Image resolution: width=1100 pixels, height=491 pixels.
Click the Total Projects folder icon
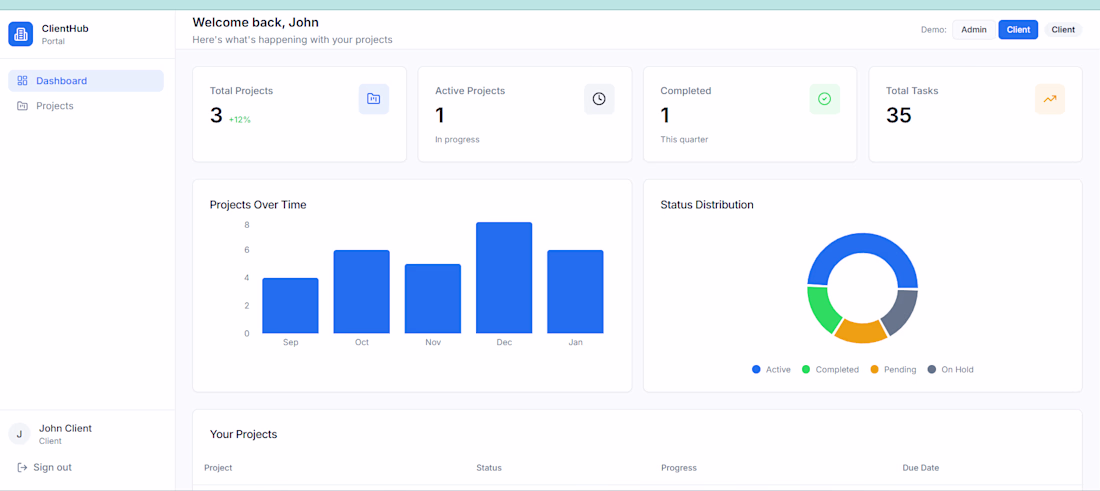coord(374,99)
